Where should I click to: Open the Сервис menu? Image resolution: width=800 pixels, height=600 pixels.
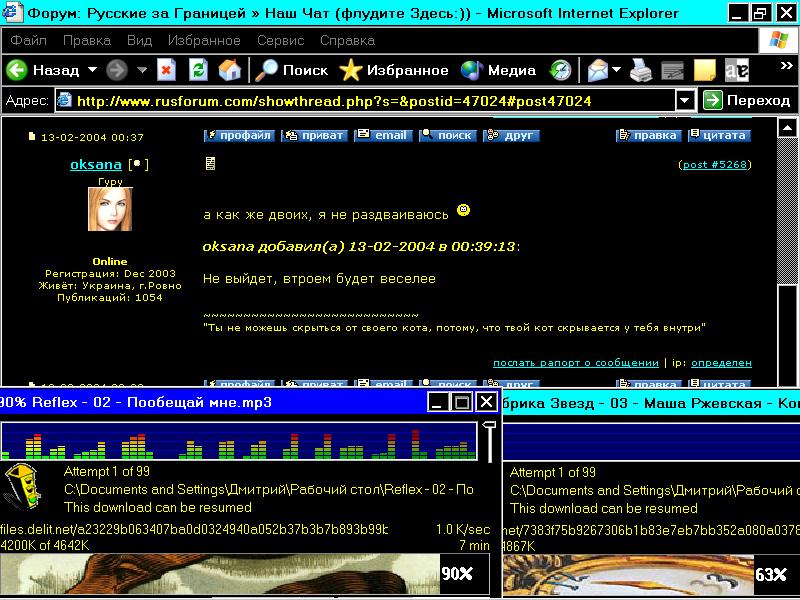[280, 41]
